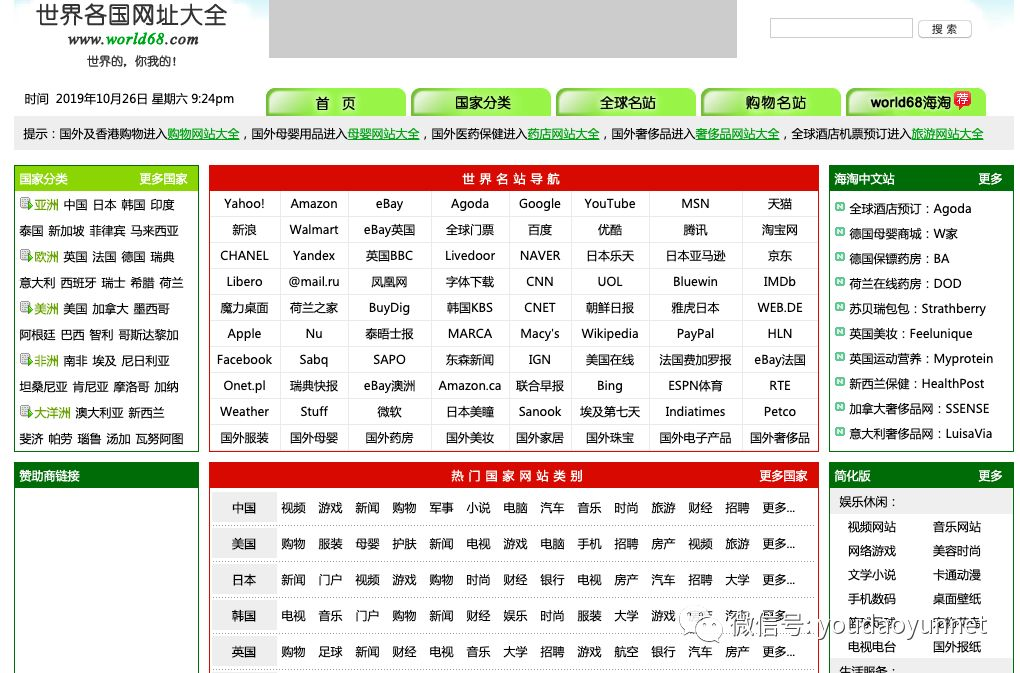
Task: Open the 韩国 country row heading
Action: [x=244, y=616]
